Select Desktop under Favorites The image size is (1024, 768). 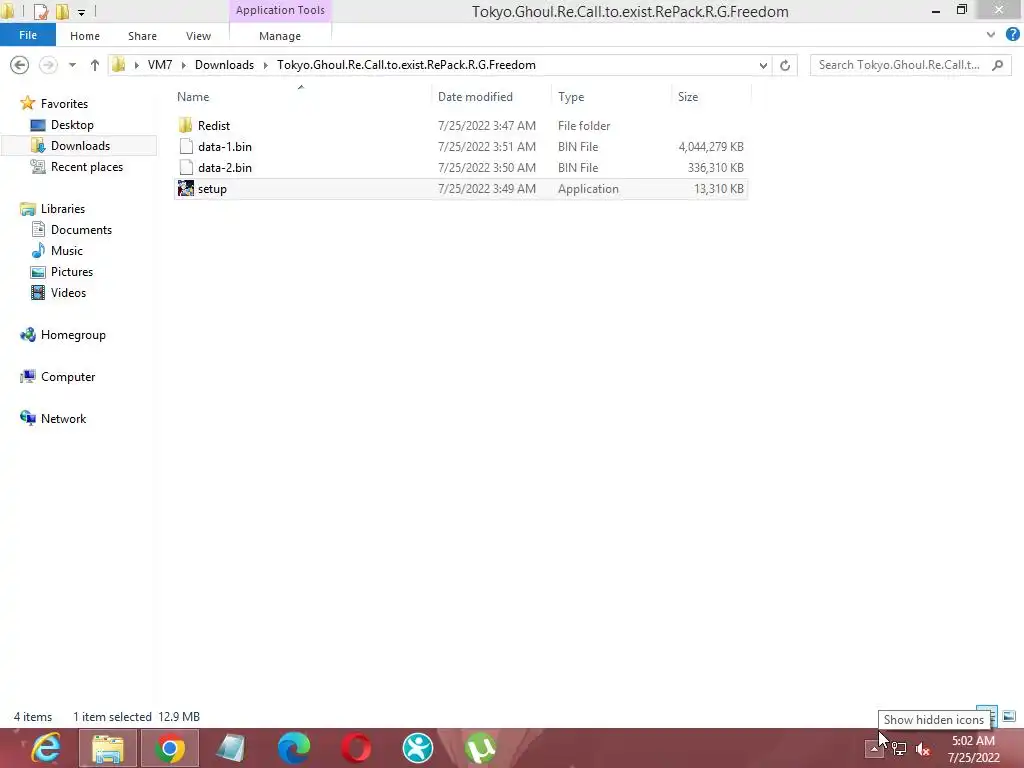(x=72, y=125)
